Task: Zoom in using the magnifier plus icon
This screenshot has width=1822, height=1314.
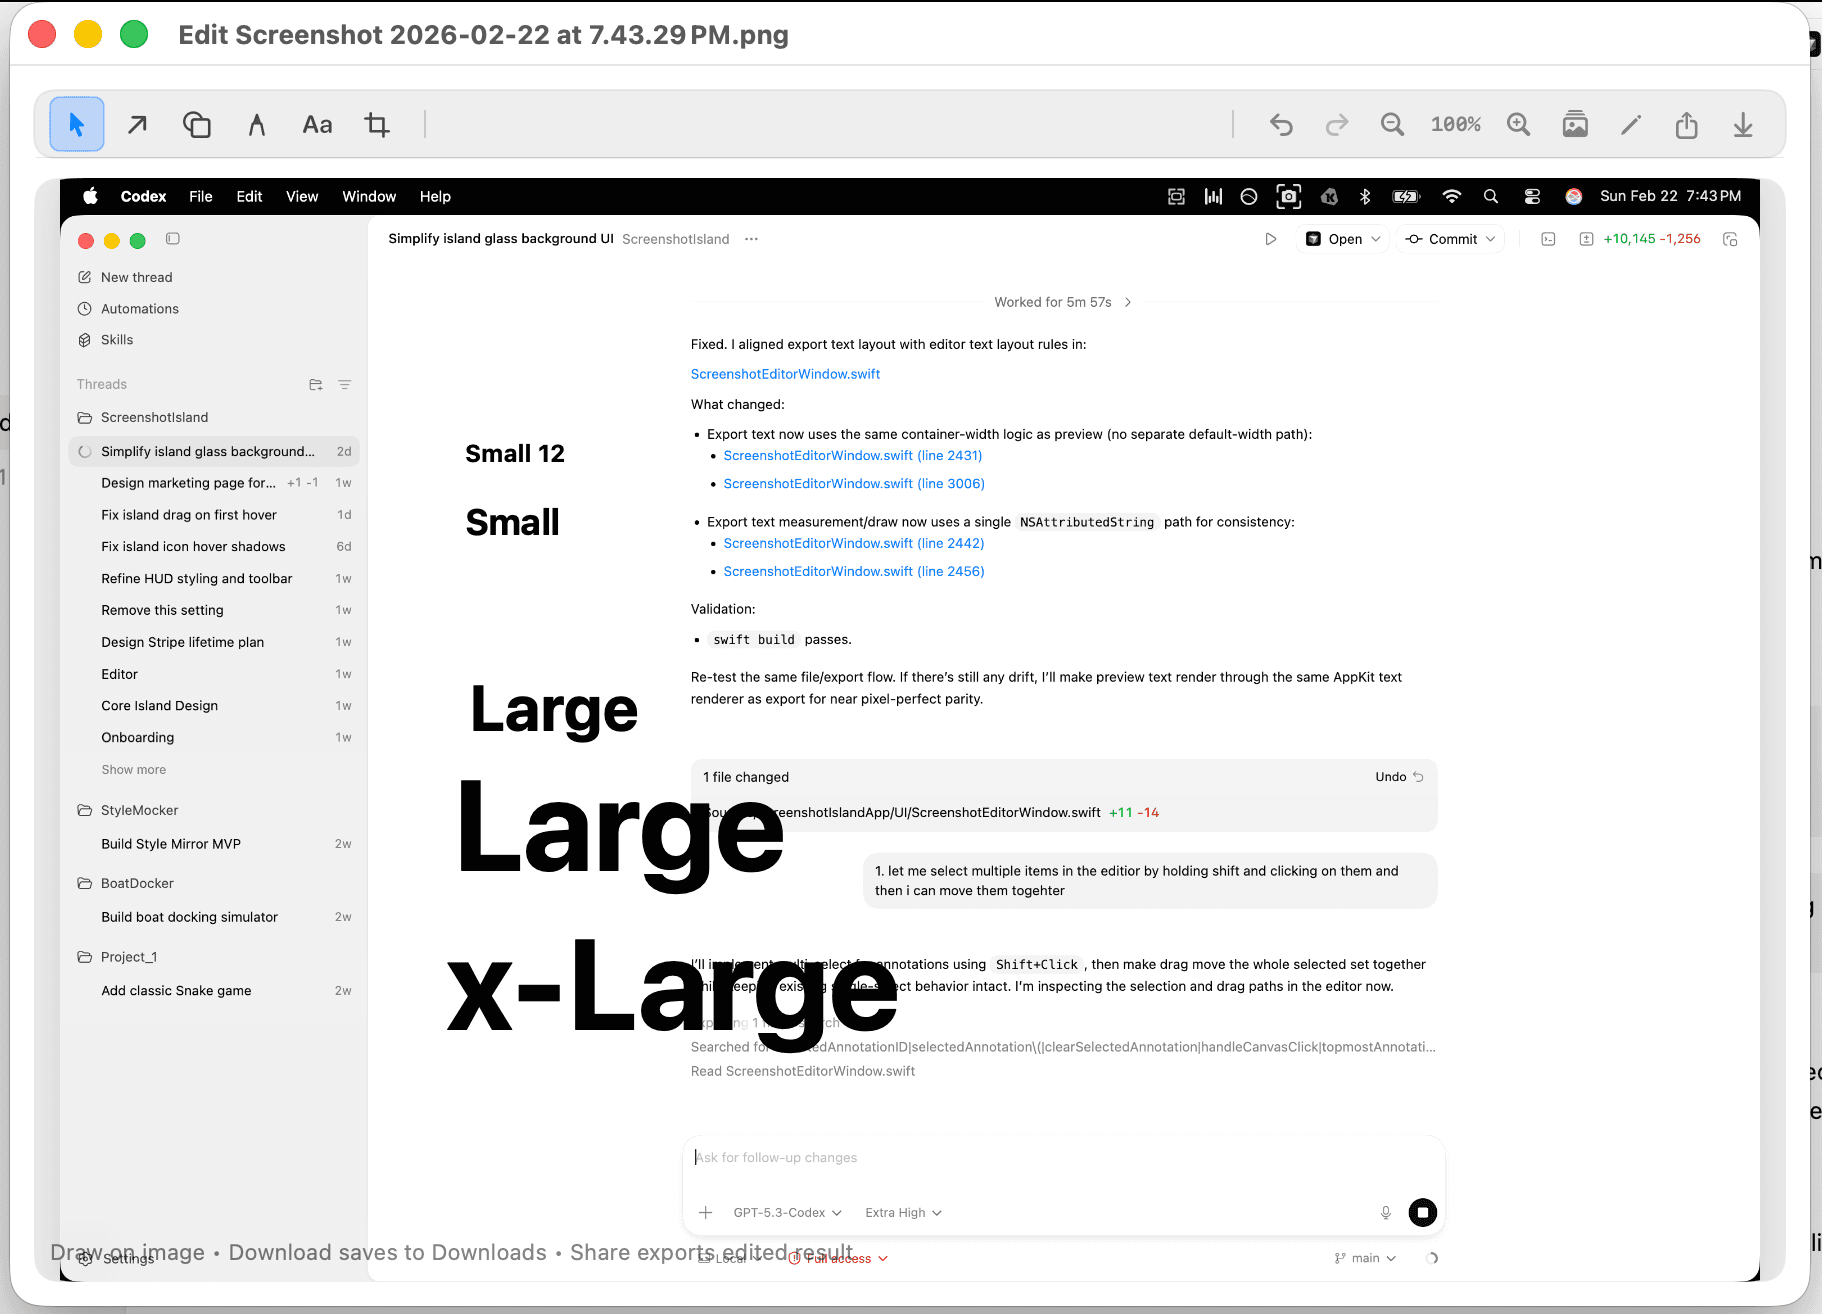Action: pyautogui.click(x=1519, y=124)
